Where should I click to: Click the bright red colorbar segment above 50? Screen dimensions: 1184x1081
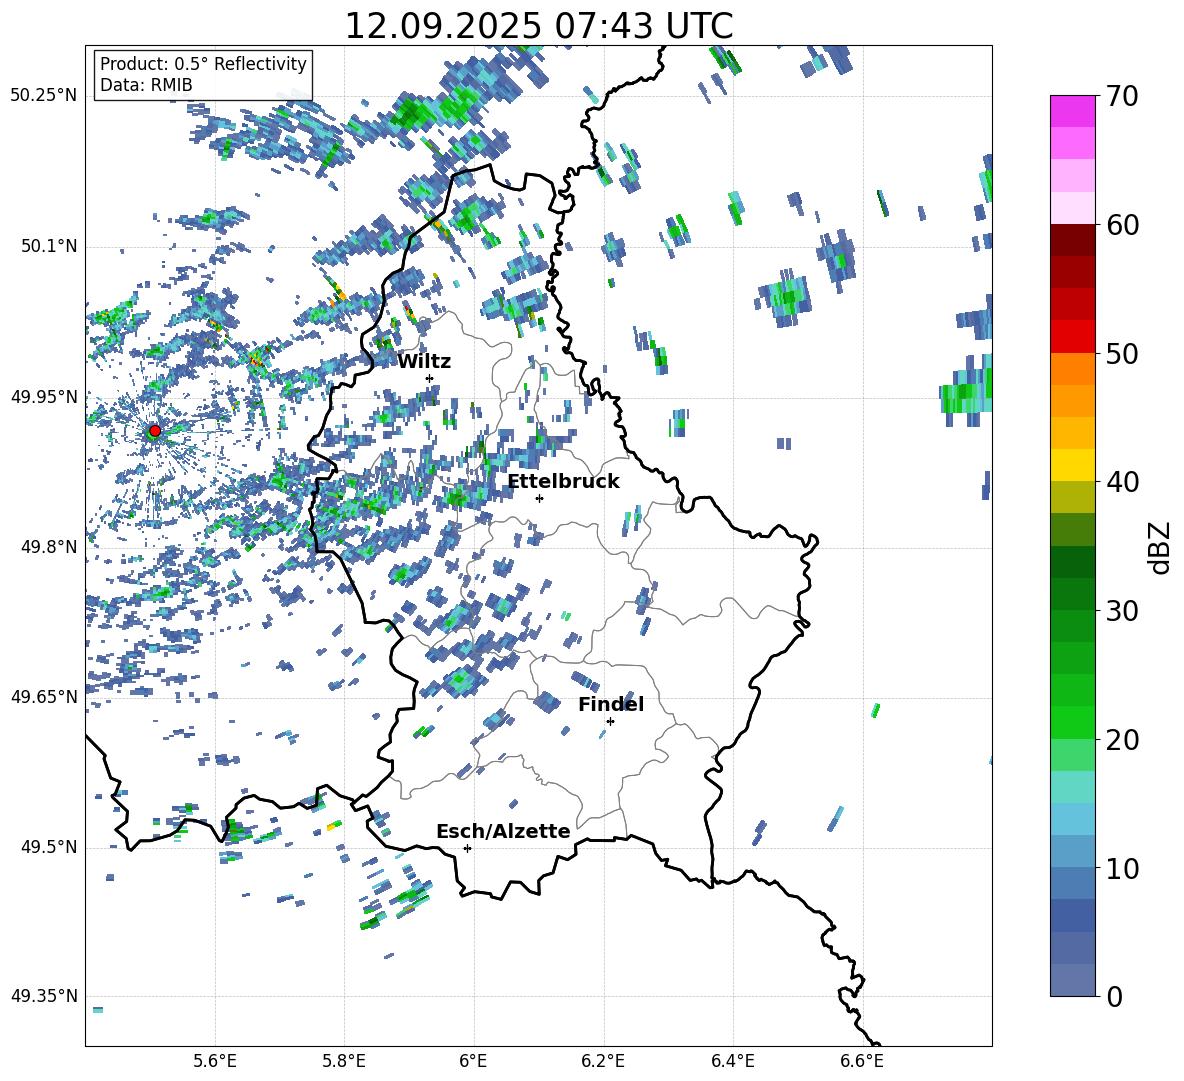coord(1073,337)
